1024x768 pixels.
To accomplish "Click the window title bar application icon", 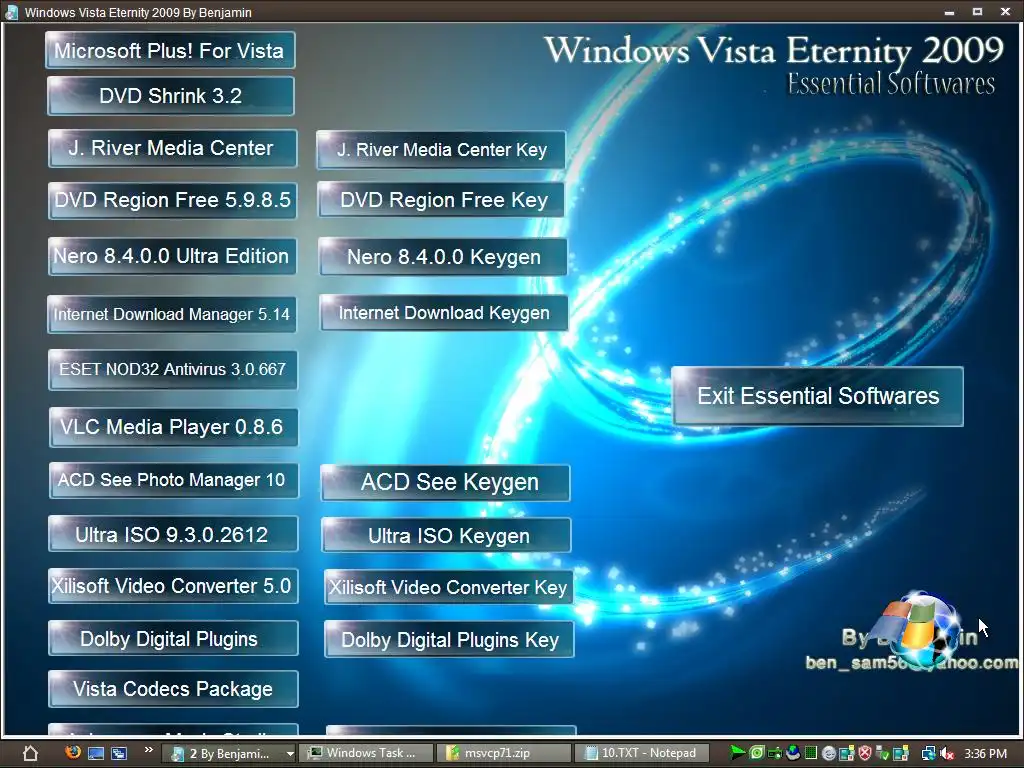I will click(11, 12).
